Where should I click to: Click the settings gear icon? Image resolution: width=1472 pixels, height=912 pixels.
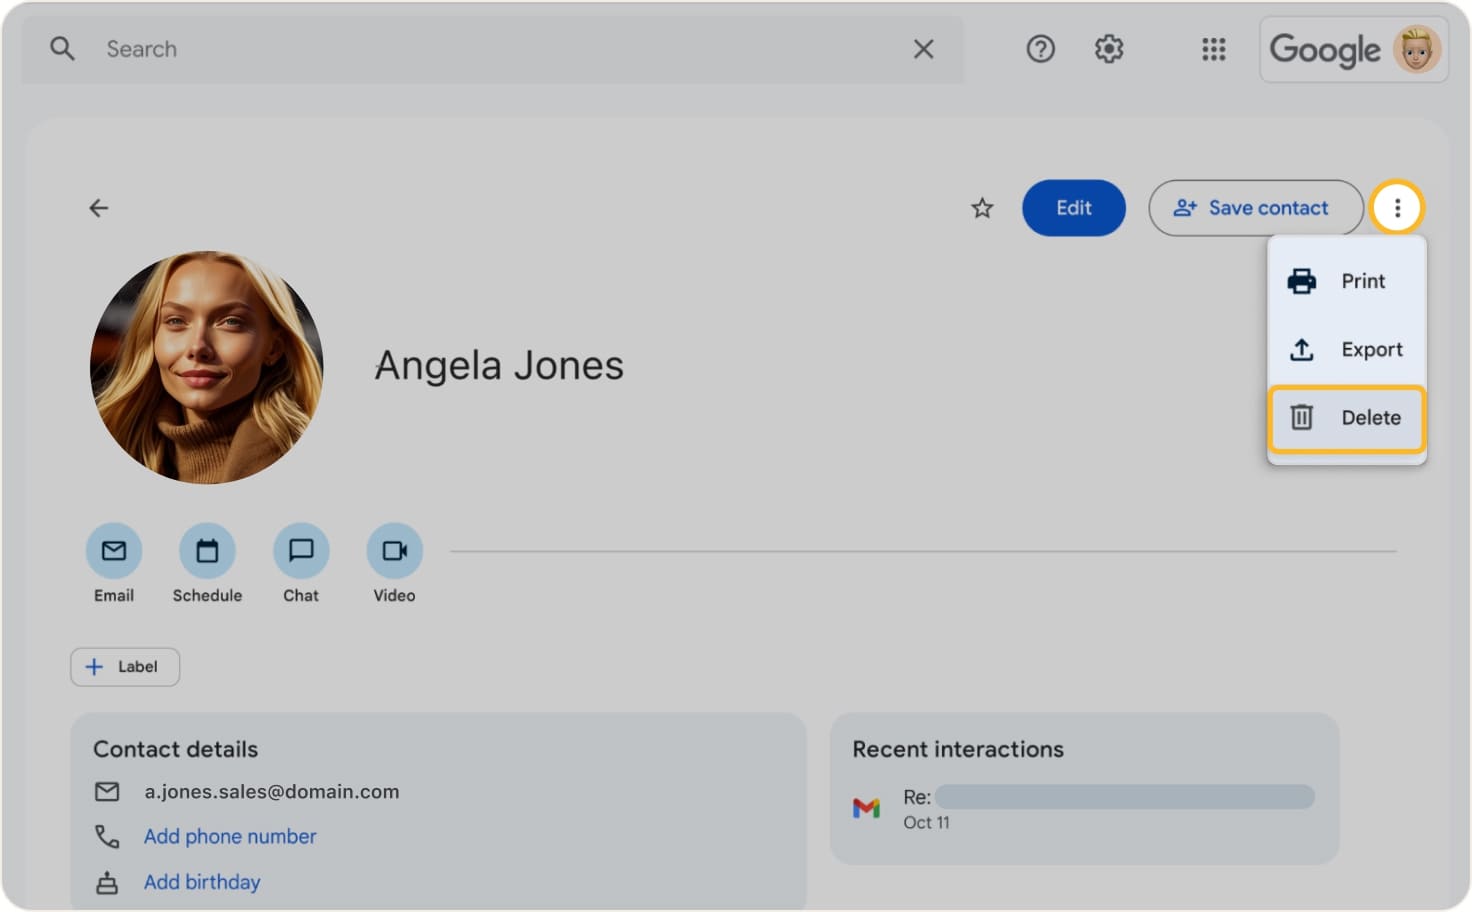1109,49
